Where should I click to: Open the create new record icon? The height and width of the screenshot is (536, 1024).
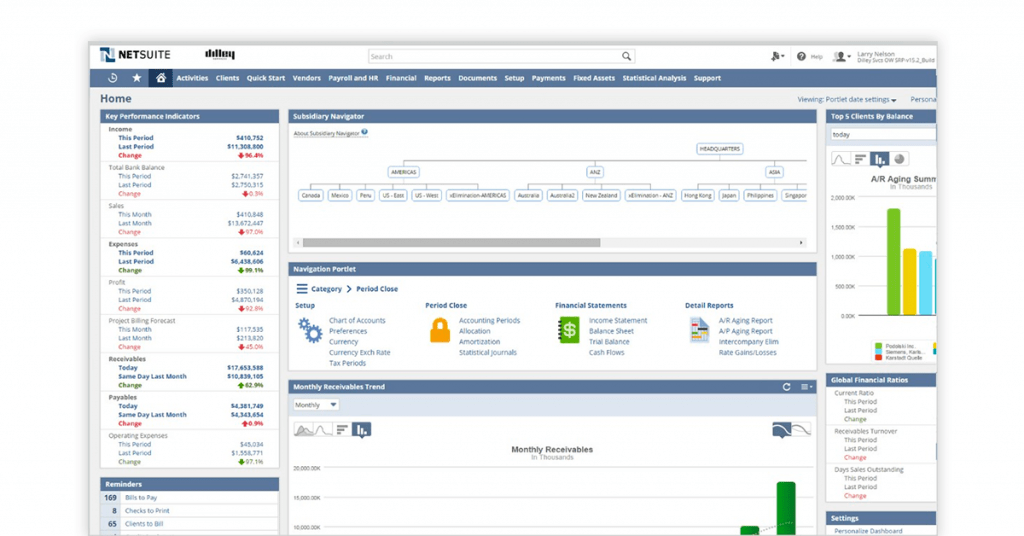click(x=776, y=57)
